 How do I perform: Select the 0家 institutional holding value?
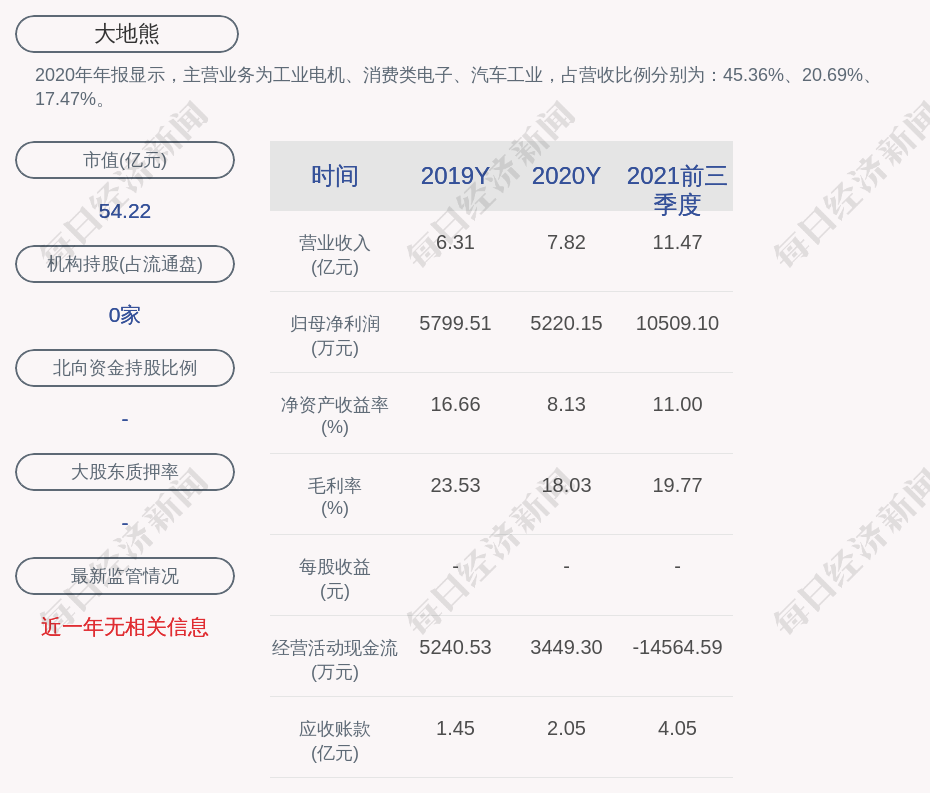point(125,315)
